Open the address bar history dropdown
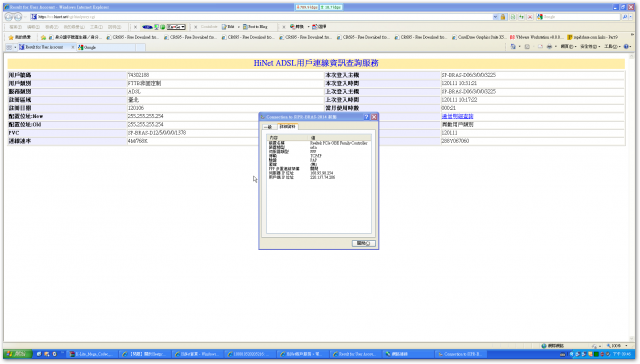Viewport: 640px width, 364px height. [496, 17]
